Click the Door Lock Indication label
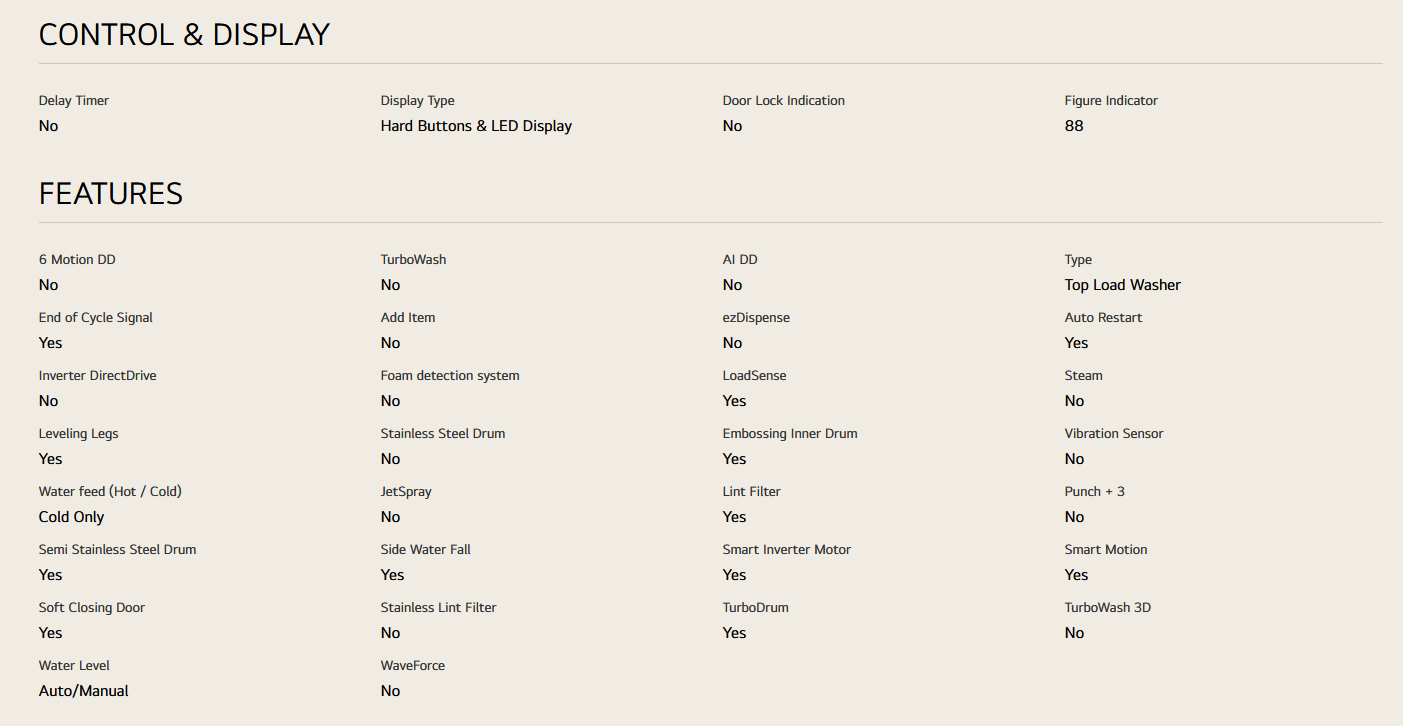 pyautogui.click(x=783, y=101)
